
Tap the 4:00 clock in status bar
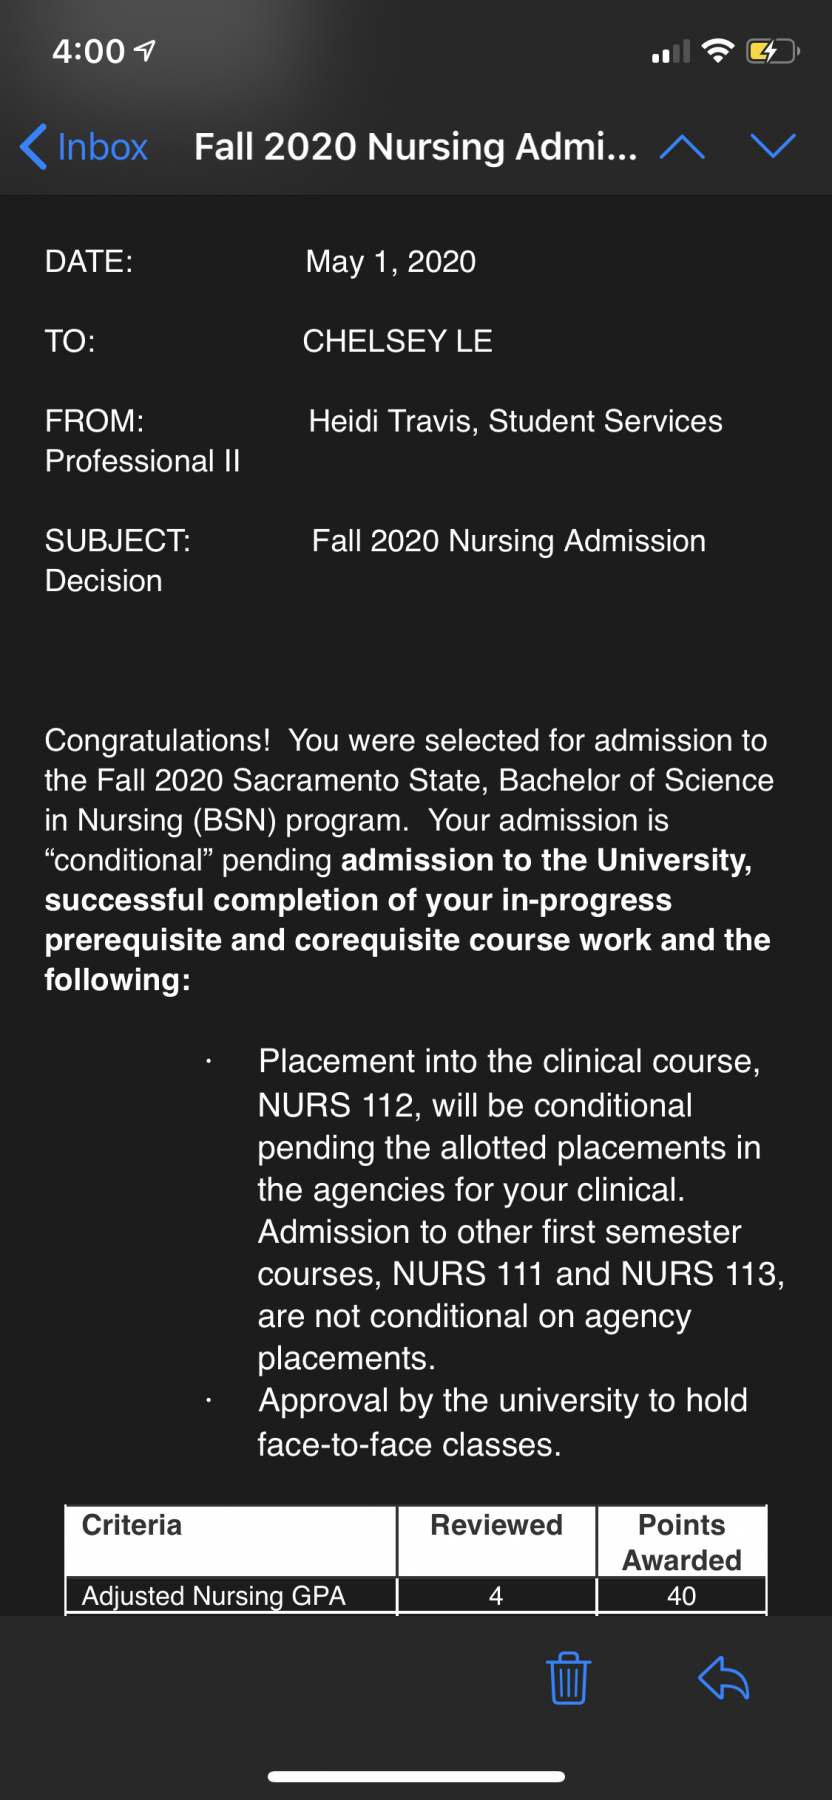(x=88, y=51)
